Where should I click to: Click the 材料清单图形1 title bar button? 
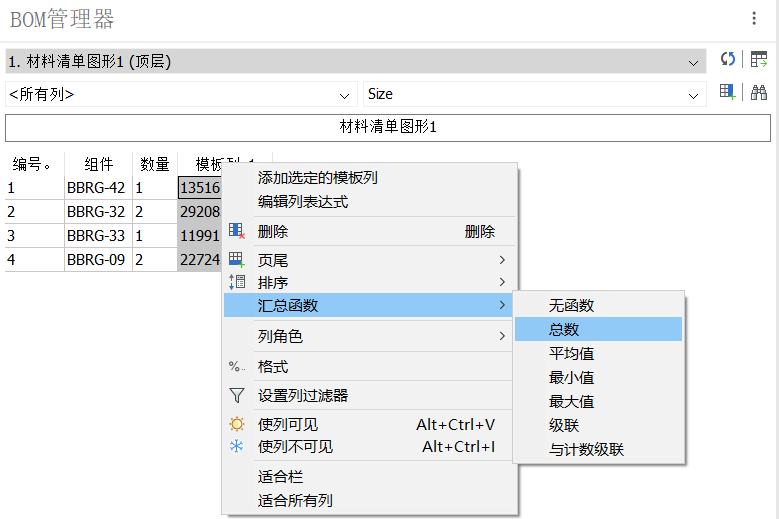point(388,127)
